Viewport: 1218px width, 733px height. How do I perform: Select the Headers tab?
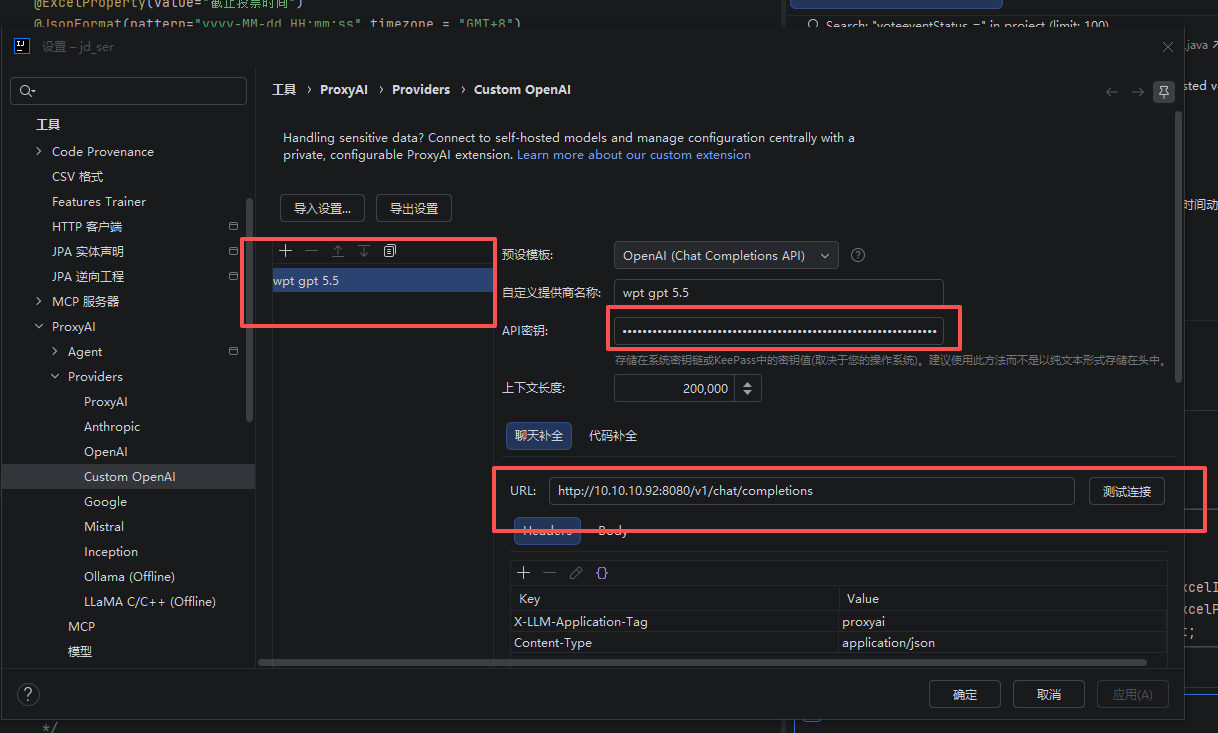(547, 530)
